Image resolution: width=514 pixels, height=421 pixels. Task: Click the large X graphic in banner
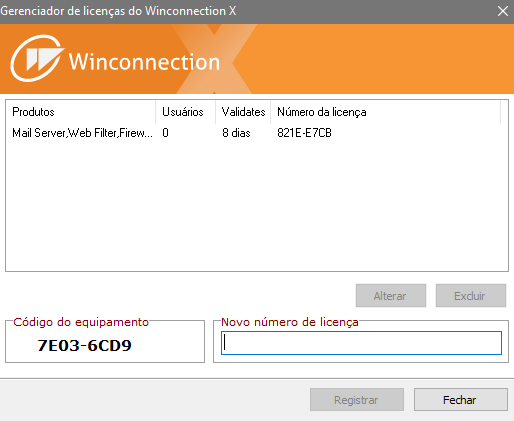[213, 59]
